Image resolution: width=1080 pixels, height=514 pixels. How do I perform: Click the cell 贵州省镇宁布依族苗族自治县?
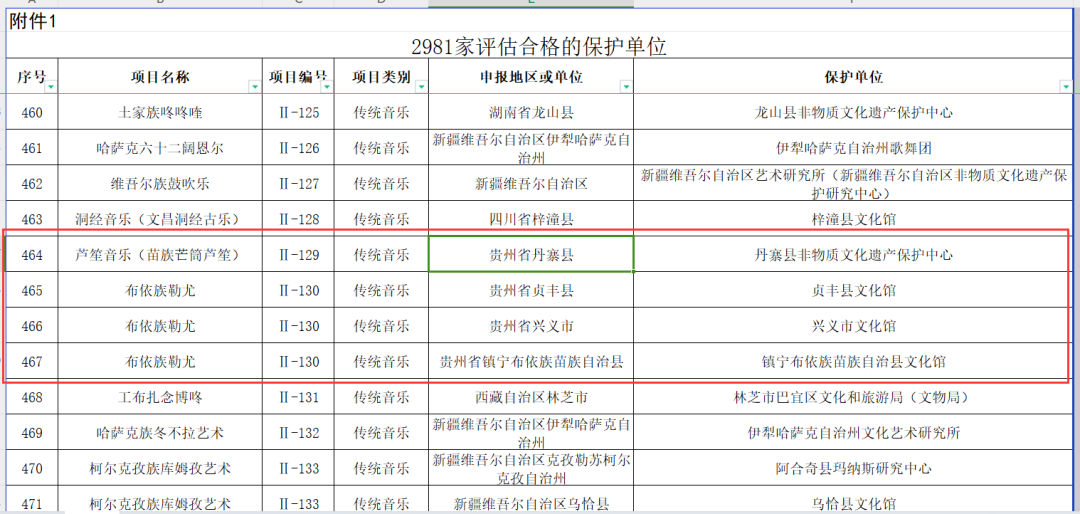click(531, 362)
